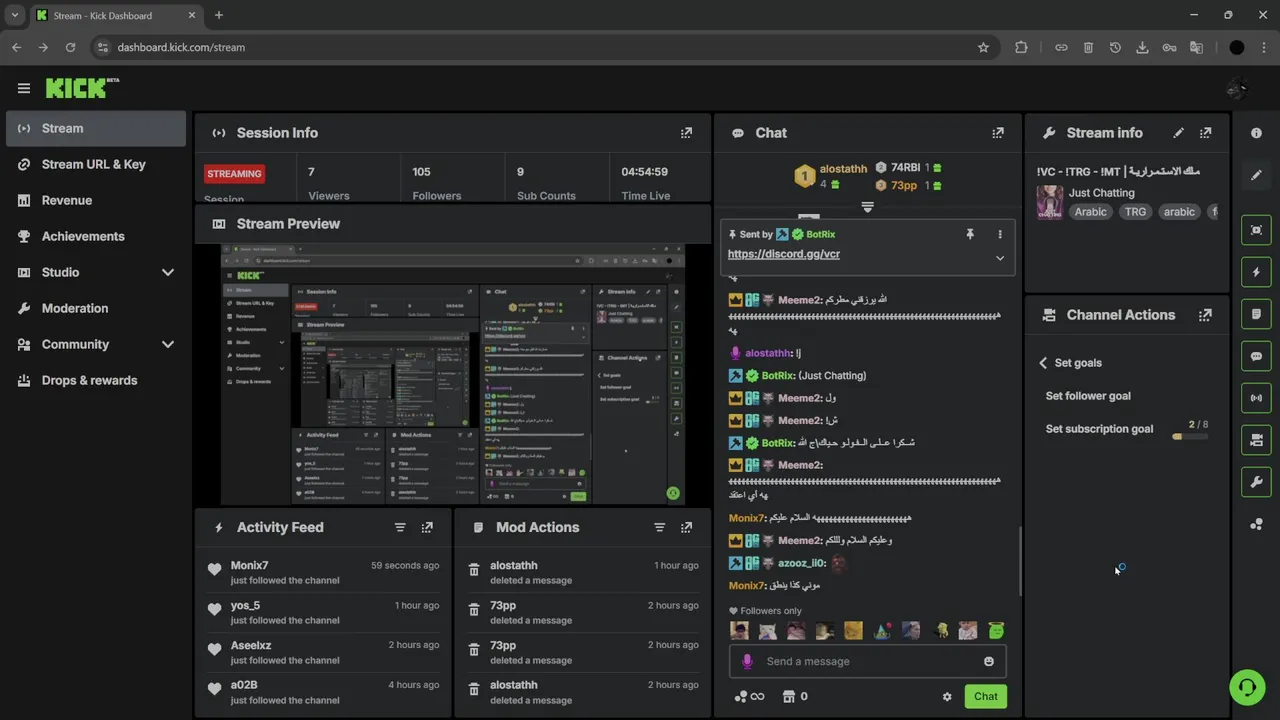Click Set subscription goal

pyautogui.click(x=1099, y=429)
